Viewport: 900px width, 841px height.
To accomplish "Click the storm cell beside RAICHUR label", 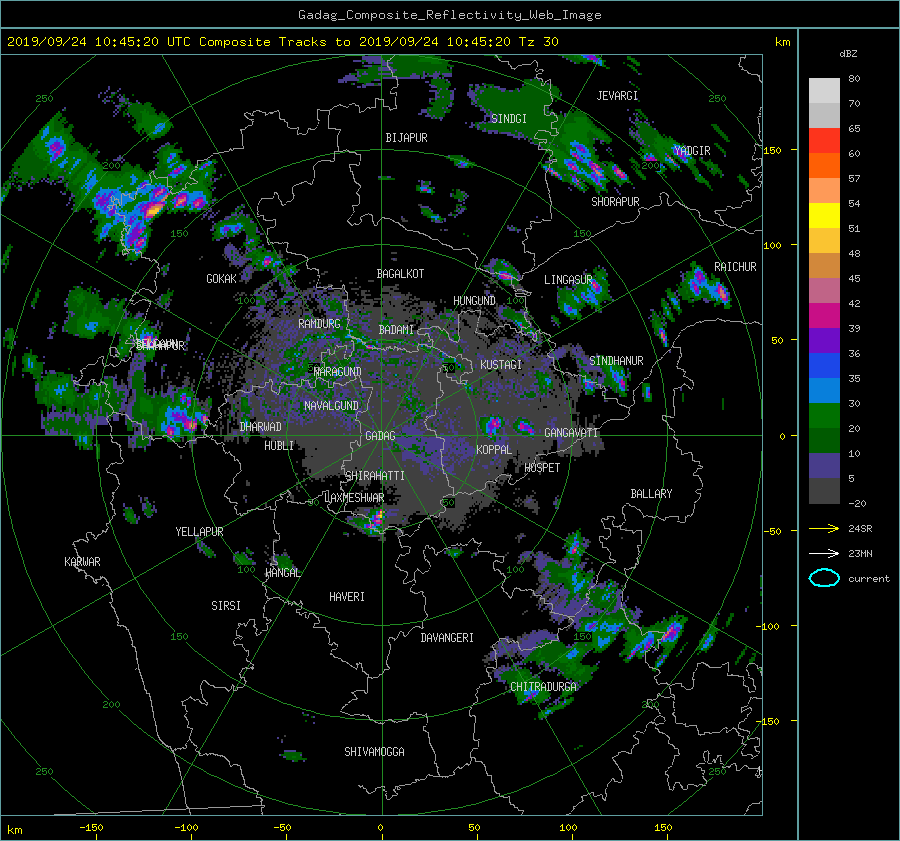I will (705, 285).
